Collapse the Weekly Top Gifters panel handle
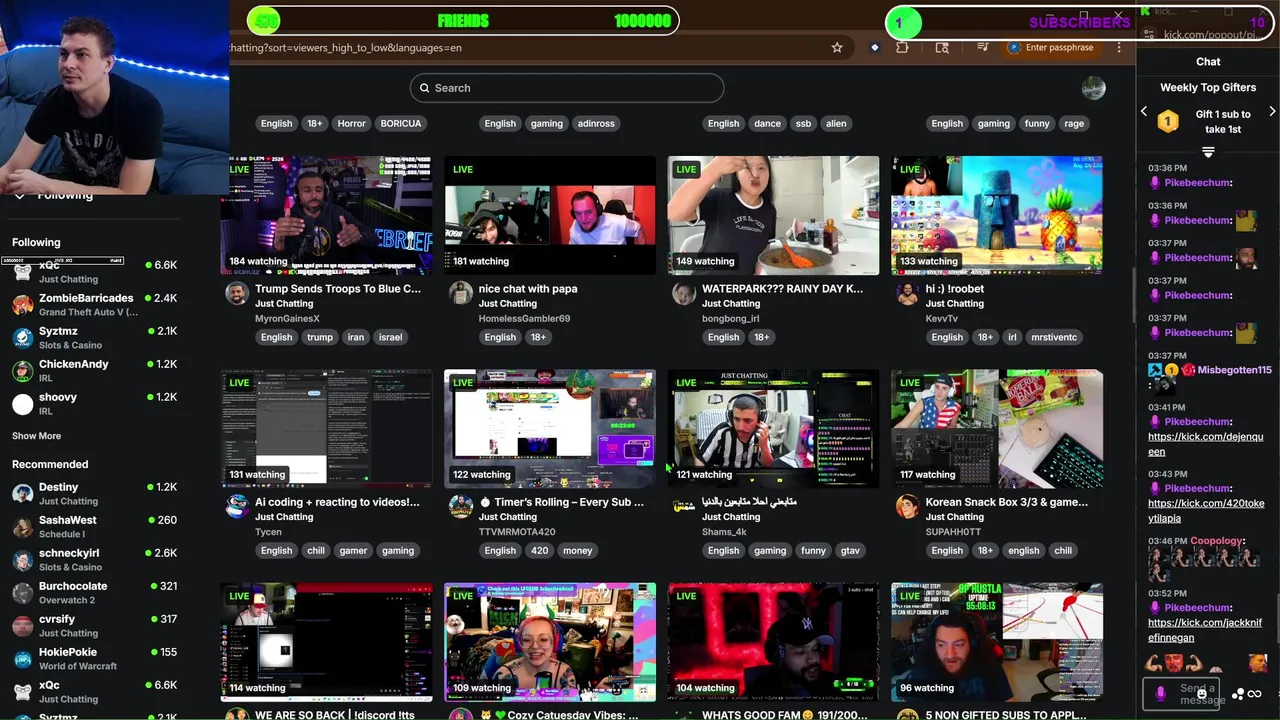 point(1208,152)
